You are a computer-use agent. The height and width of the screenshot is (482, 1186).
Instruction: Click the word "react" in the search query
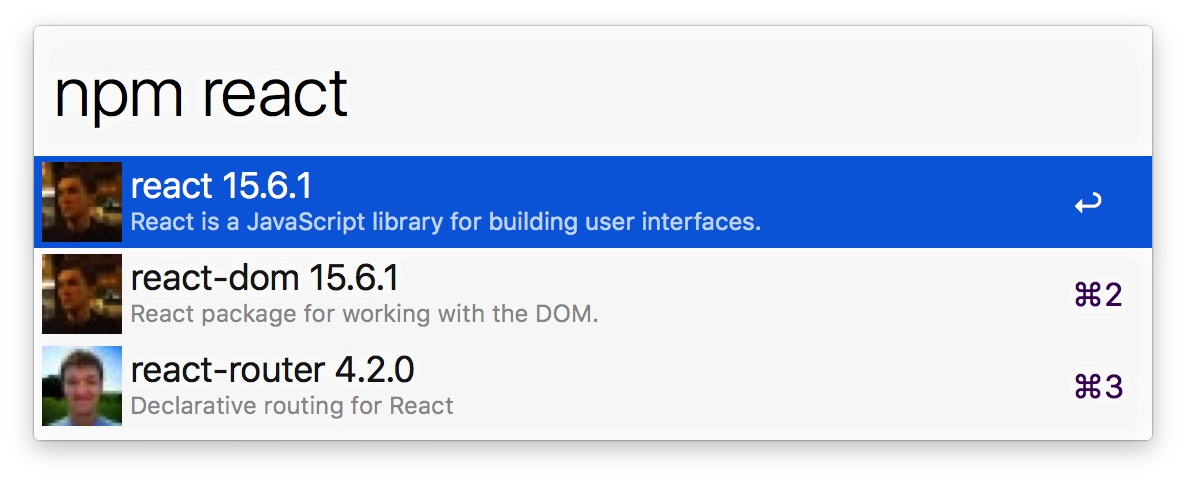point(274,94)
